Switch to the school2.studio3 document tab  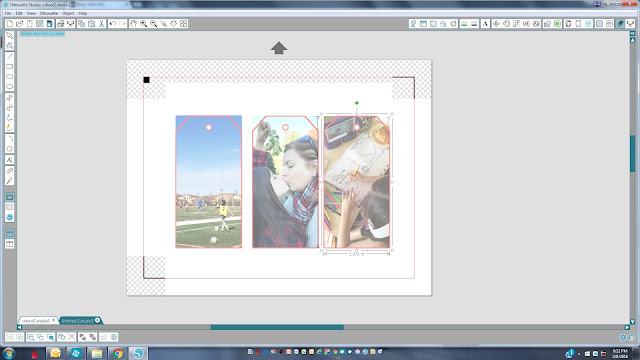(36, 321)
